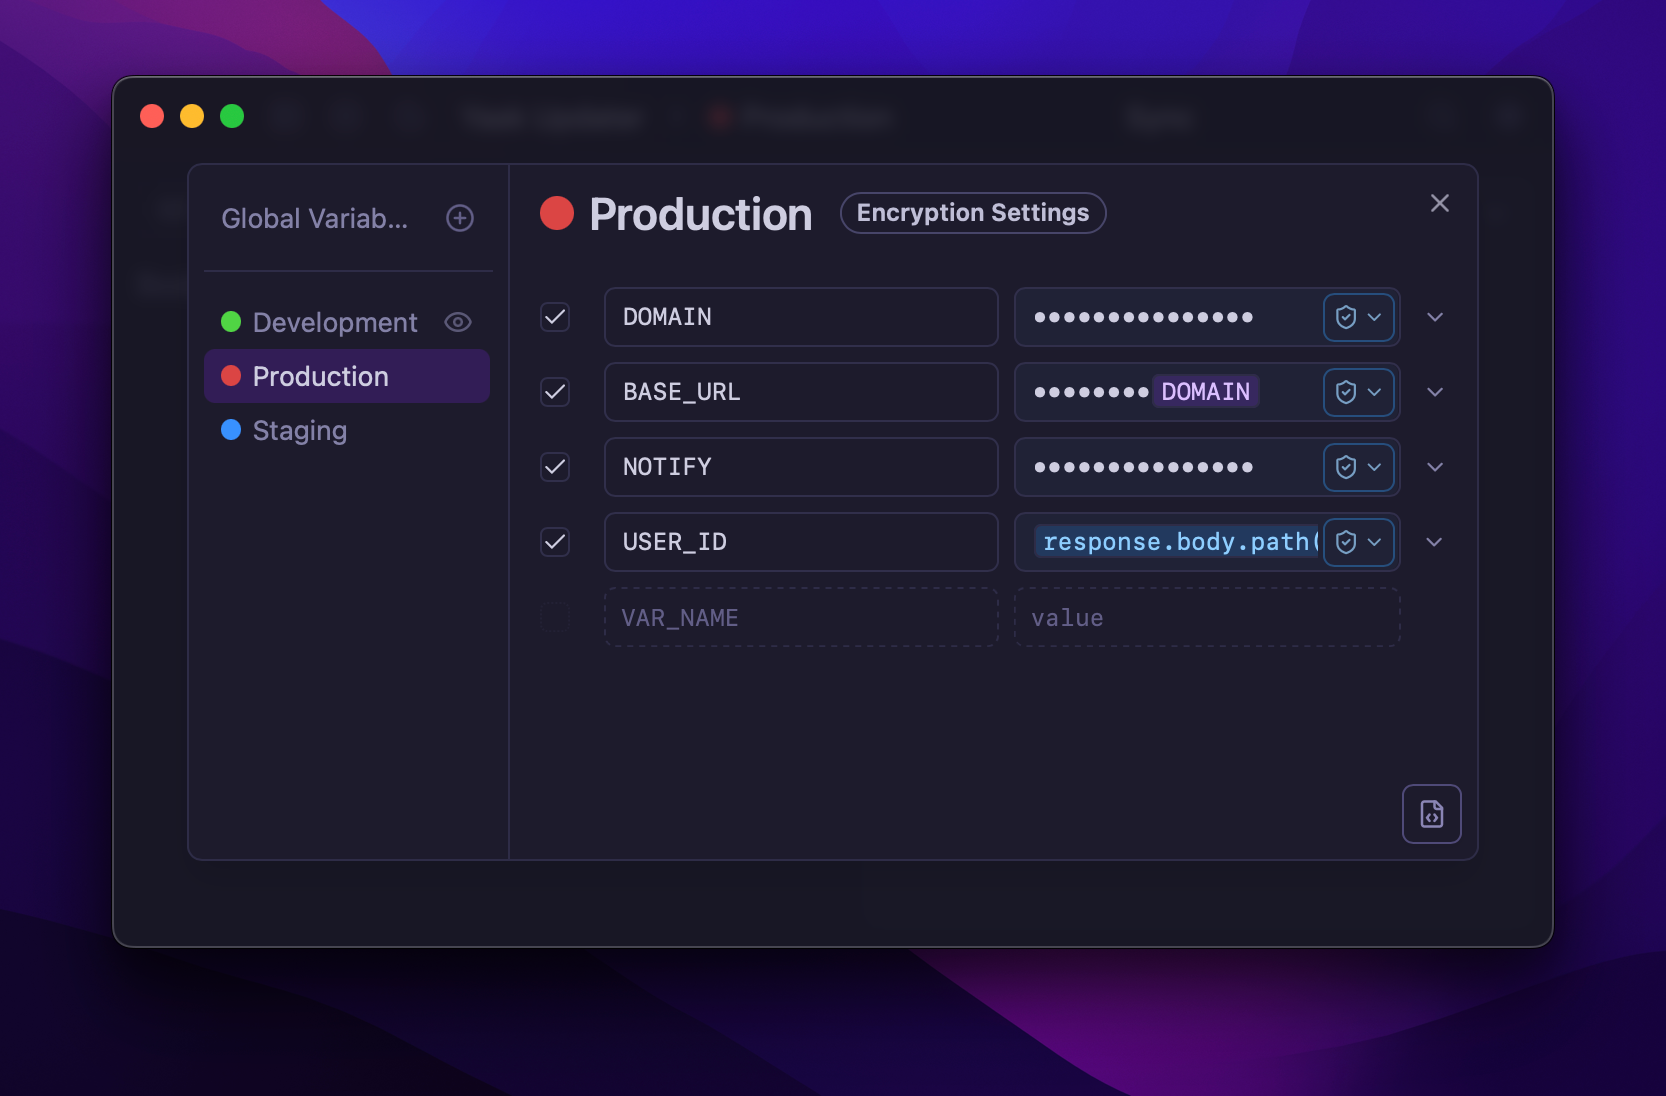Expand the DOMAIN row options chevron
Screen dimensions: 1666x1096
coord(1435,317)
